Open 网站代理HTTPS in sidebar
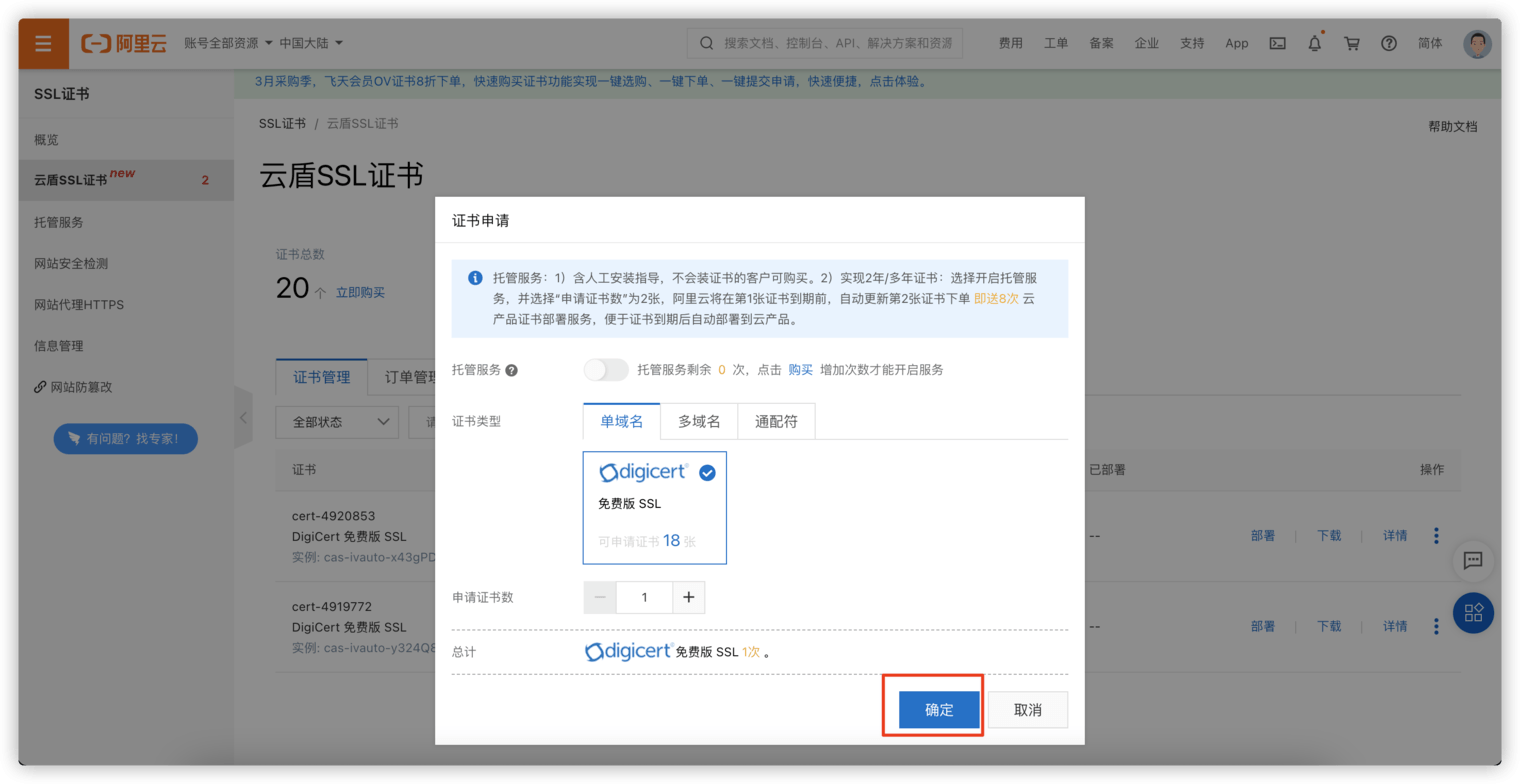The height and width of the screenshot is (784, 1520). click(x=126, y=304)
